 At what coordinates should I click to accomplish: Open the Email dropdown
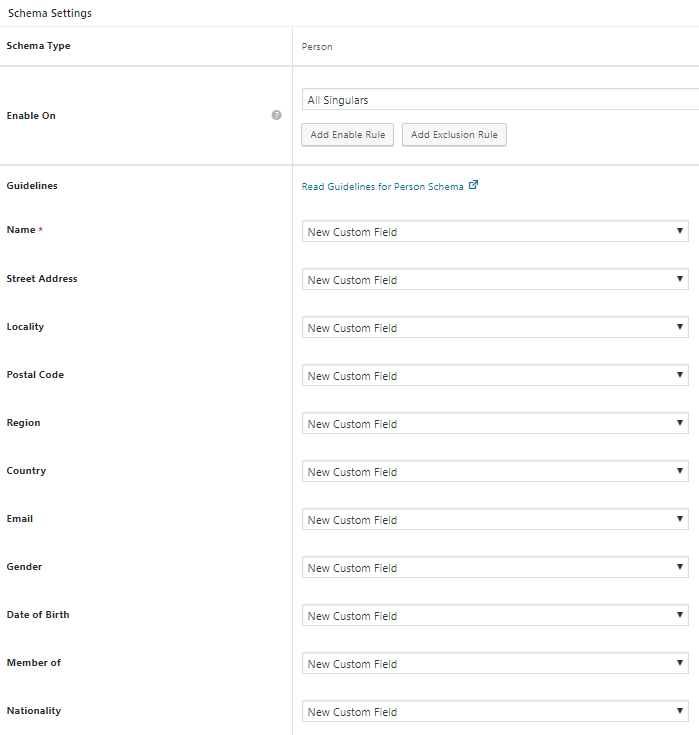(495, 519)
